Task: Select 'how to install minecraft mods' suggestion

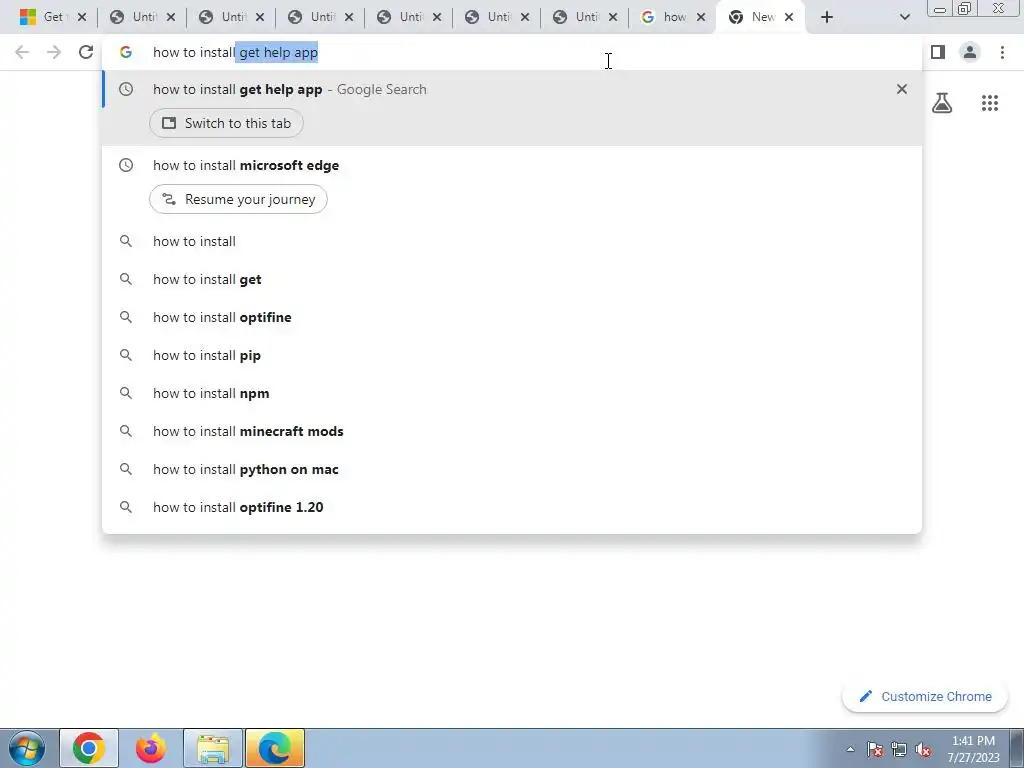Action: pos(512,431)
